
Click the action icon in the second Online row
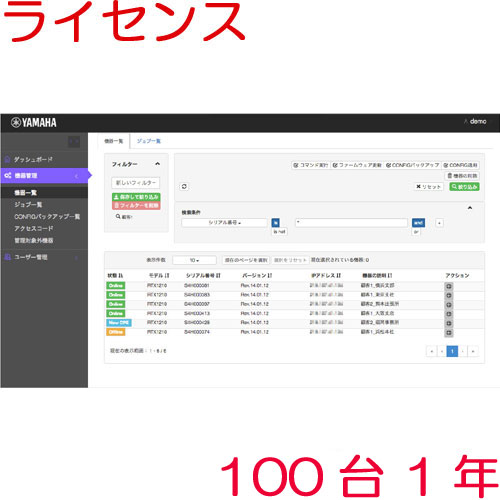[449, 295]
